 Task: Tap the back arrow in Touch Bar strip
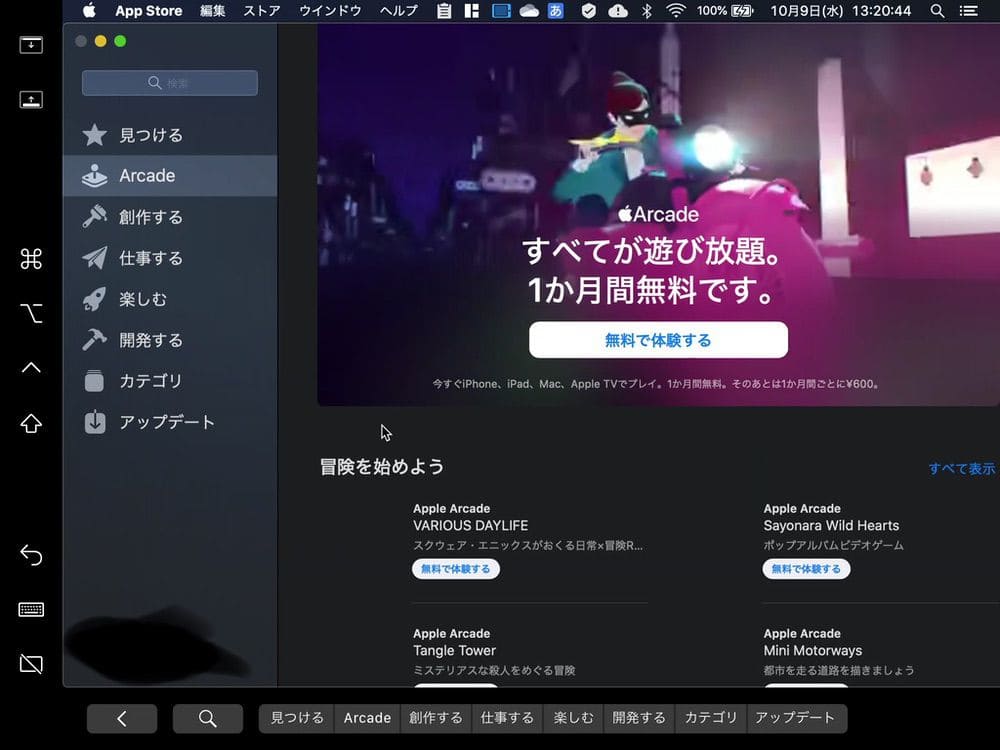[x=122, y=718]
